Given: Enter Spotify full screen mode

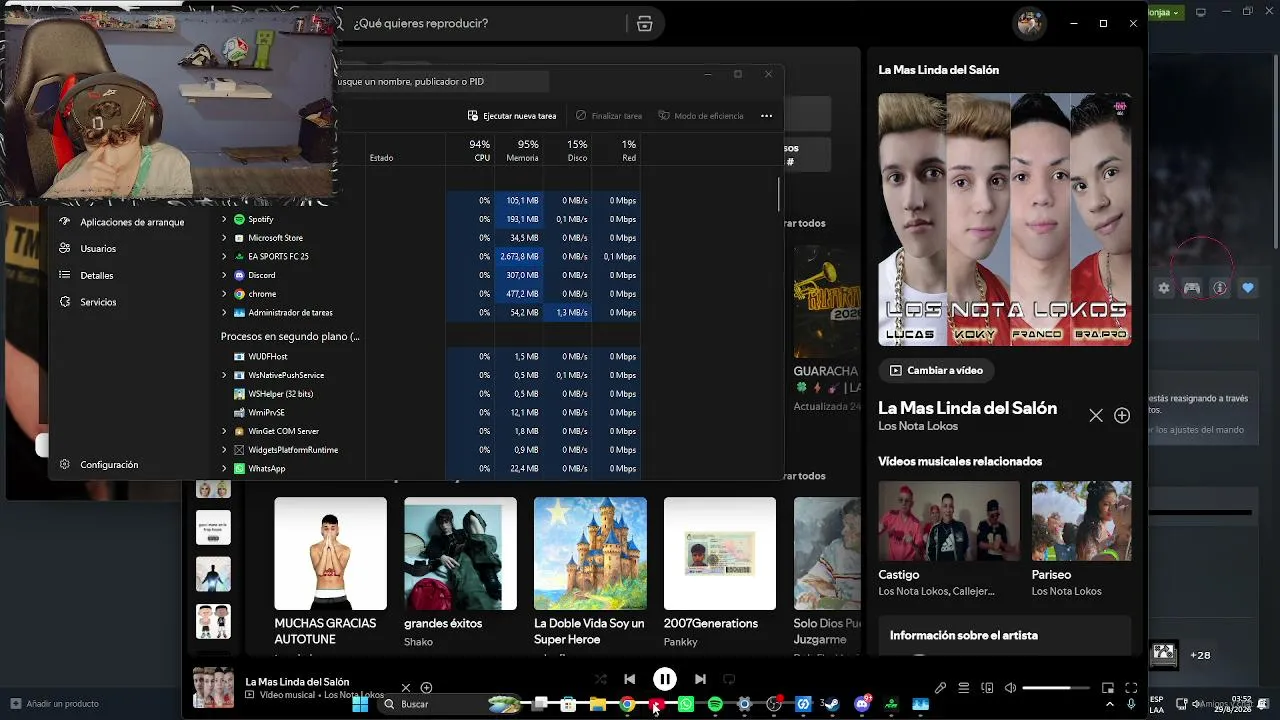Looking at the screenshot, I should click(1131, 688).
